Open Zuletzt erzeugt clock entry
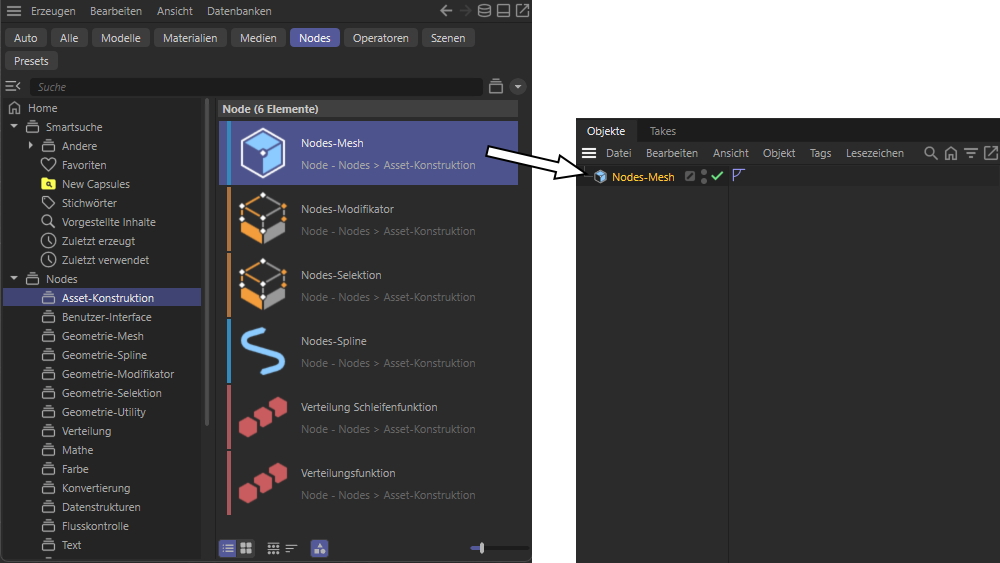The height and width of the screenshot is (563, 1000). 98,241
